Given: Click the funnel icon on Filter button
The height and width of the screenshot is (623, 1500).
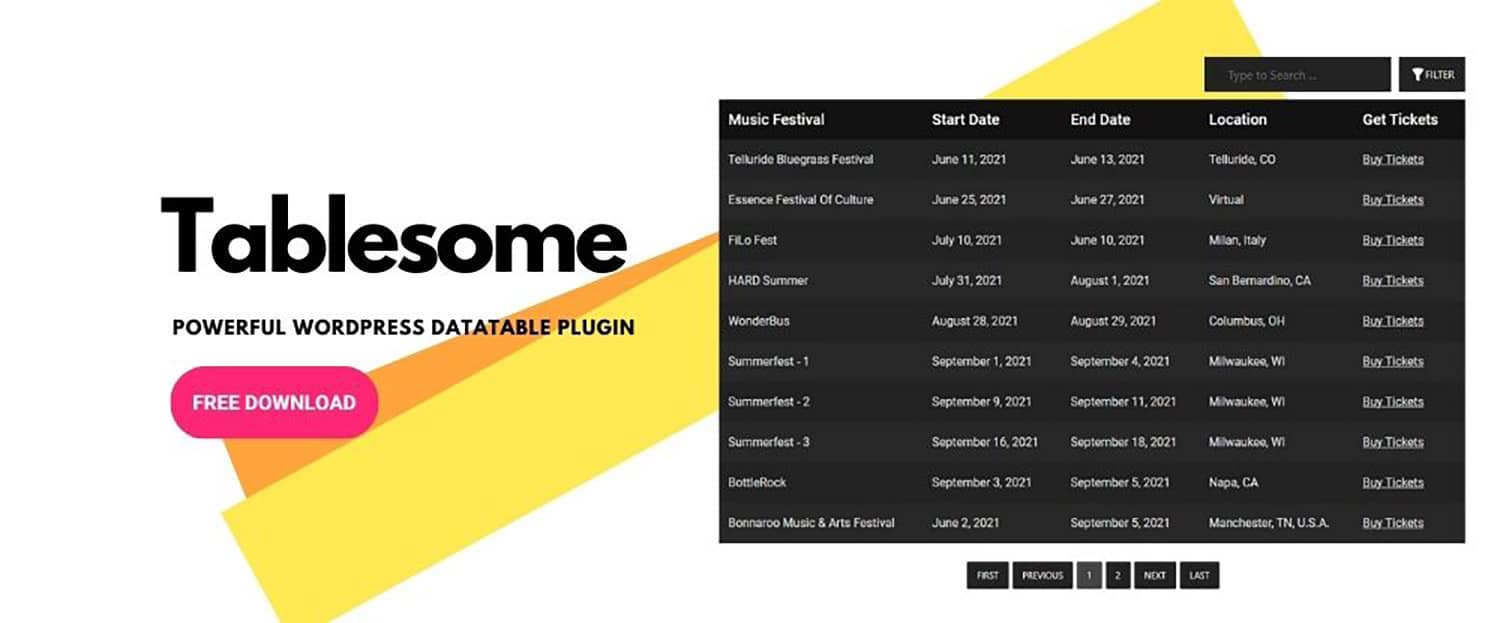Looking at the screenshot, I should (1417, 75).
